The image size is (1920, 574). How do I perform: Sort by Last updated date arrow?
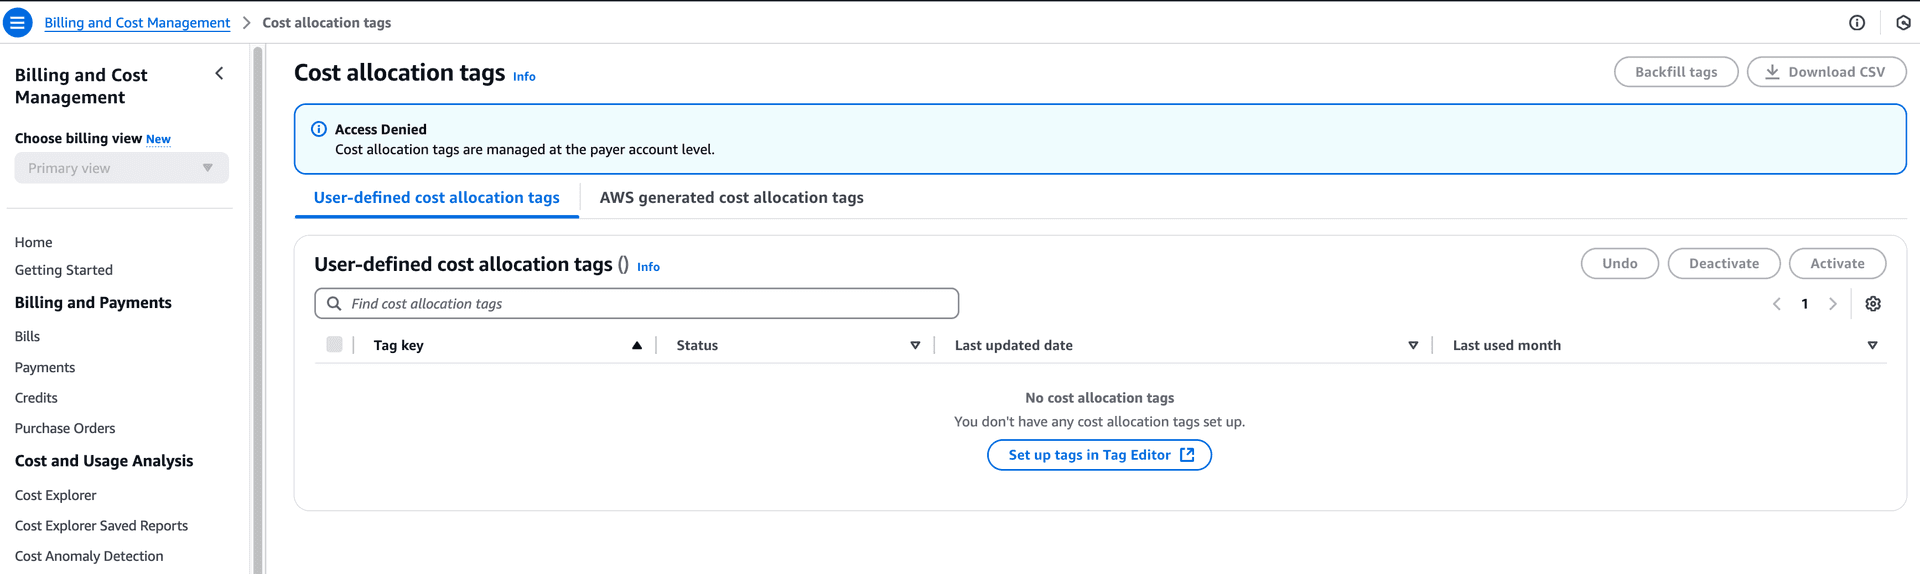pos(1413,345)
